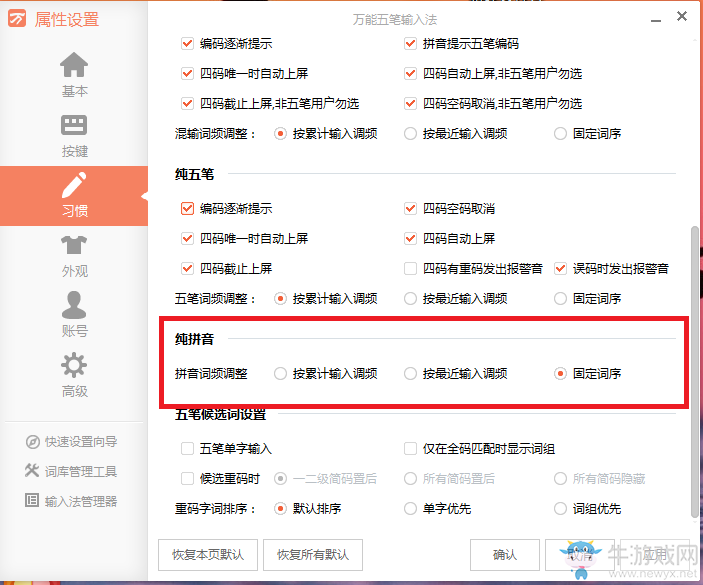The height and width of the screenshot is (585, 703).
Task: Enable 五笔单字输入 checkbox
Action: pyautogui.click(x=187, y=449)
